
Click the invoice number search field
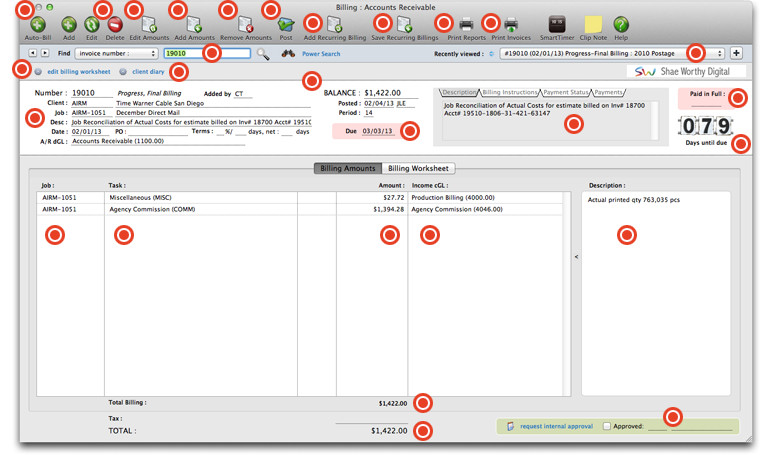205,54
